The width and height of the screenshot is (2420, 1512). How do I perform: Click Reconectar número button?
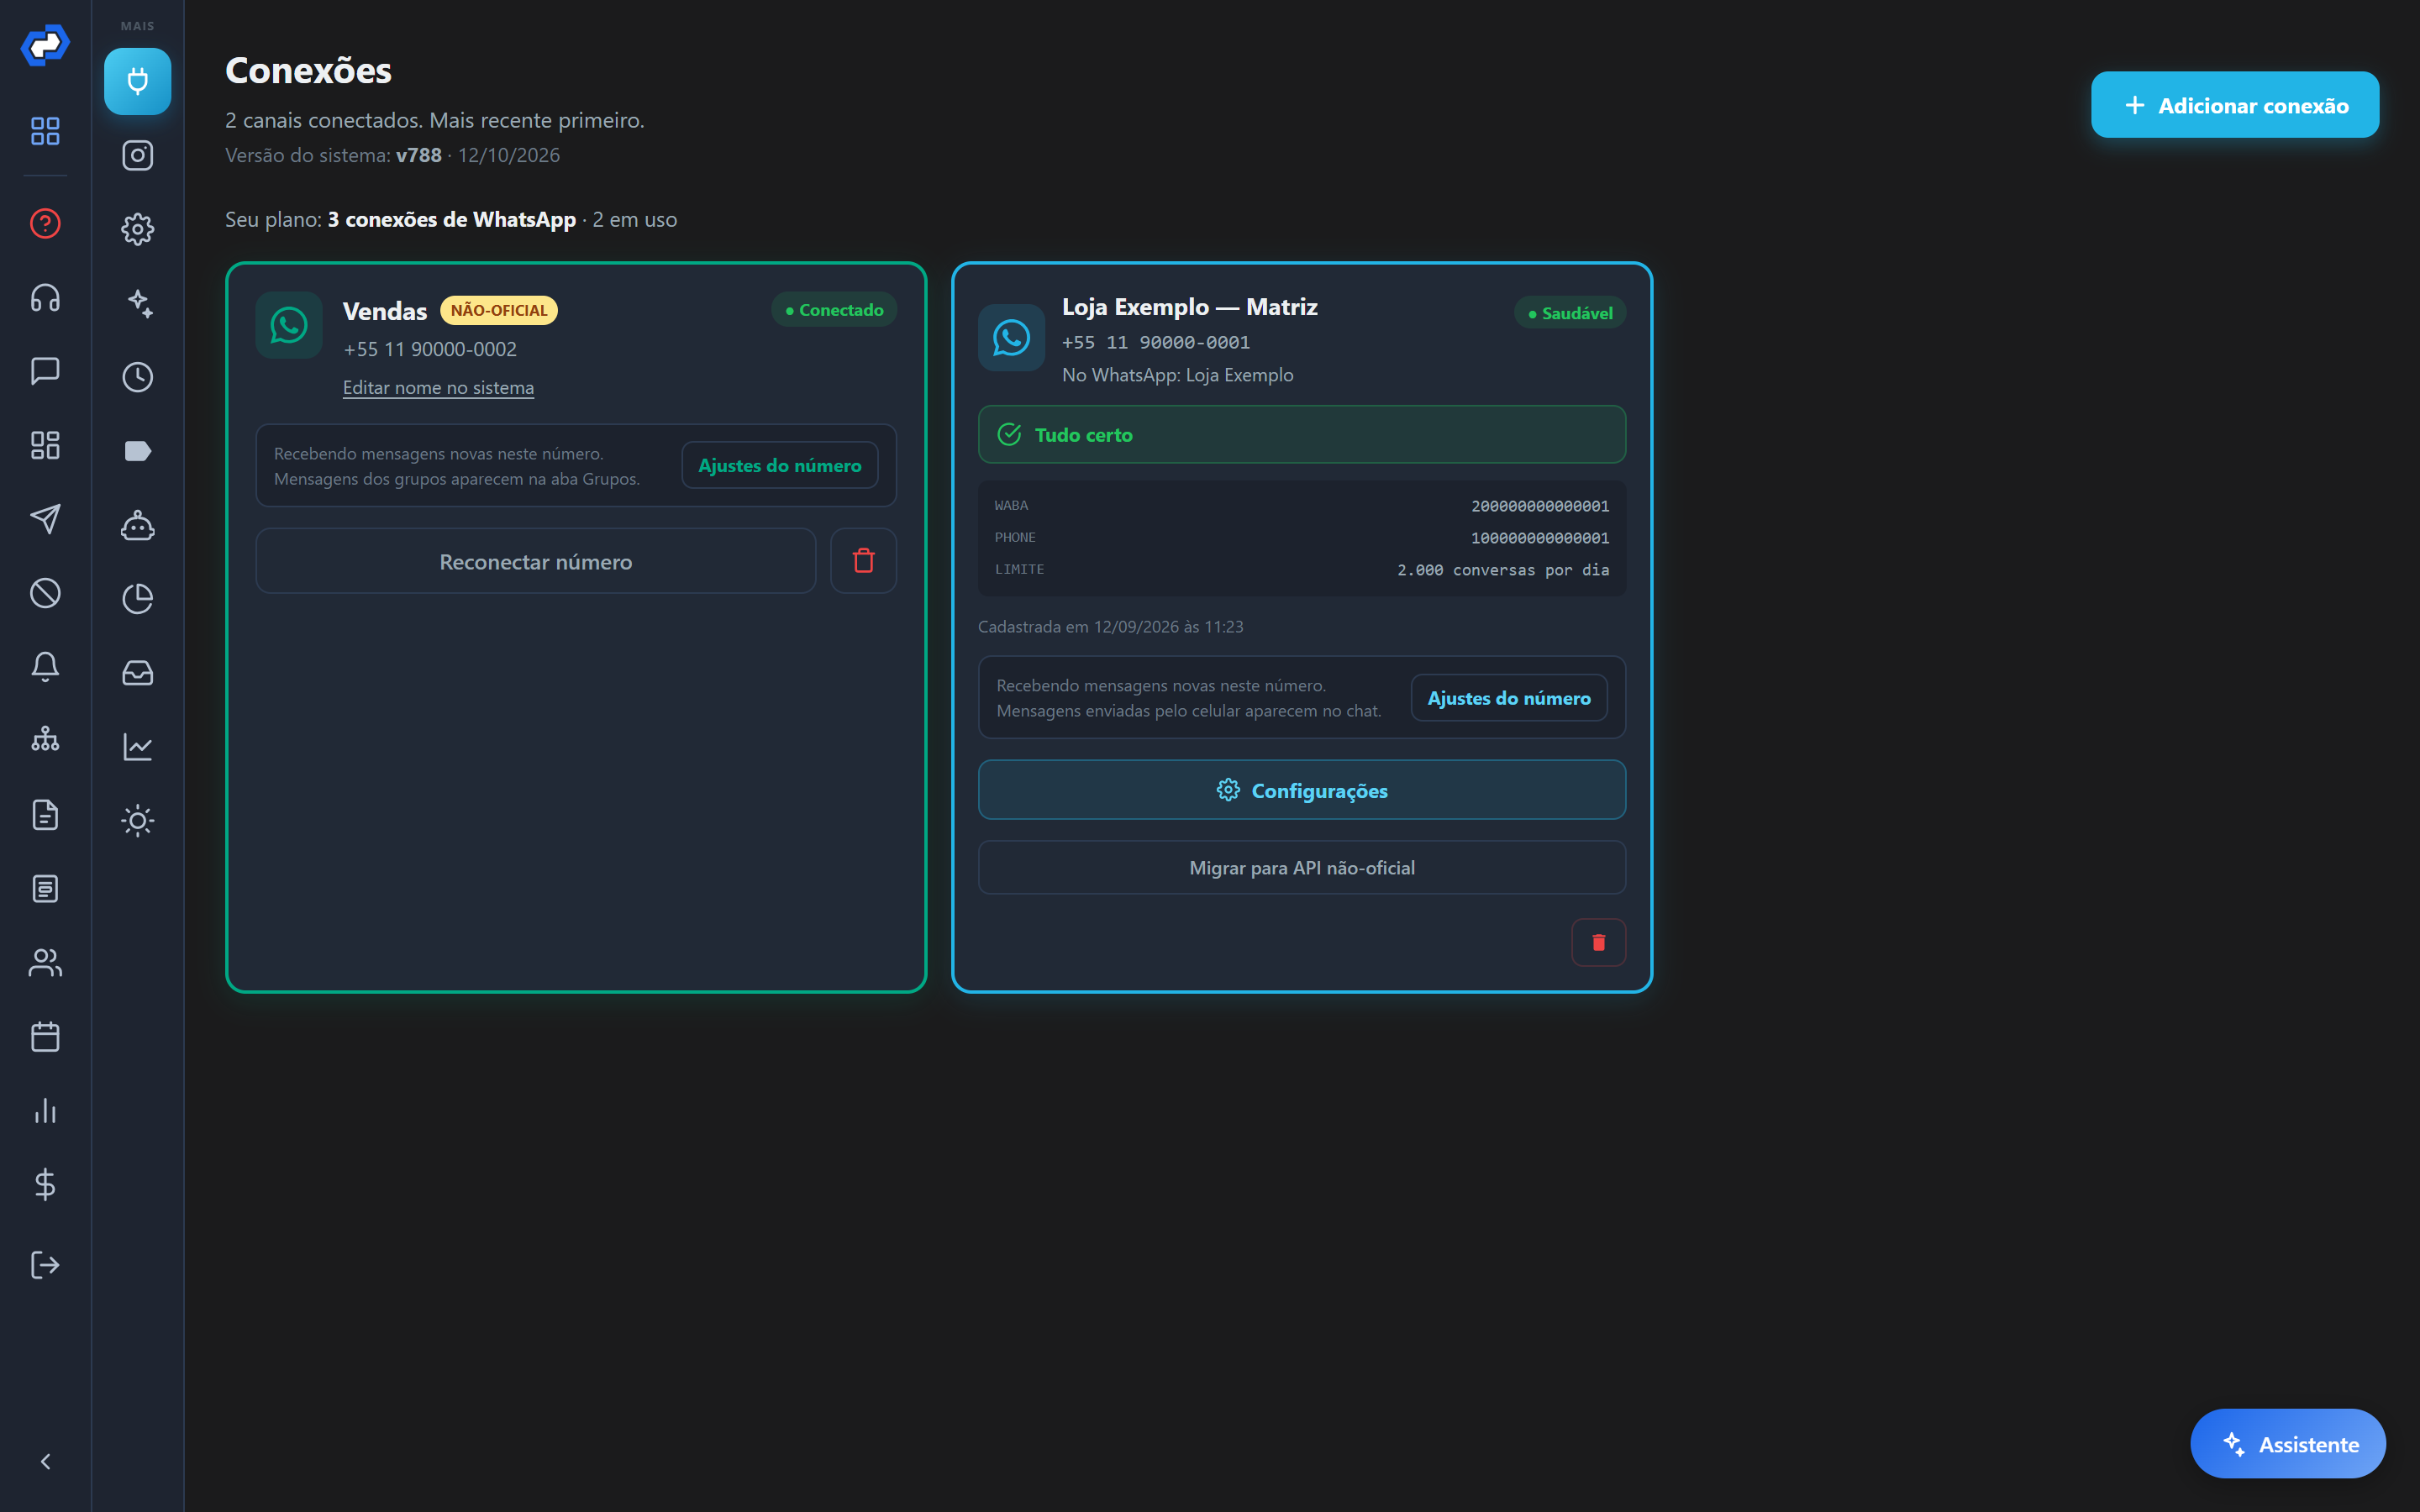[535, 562]
